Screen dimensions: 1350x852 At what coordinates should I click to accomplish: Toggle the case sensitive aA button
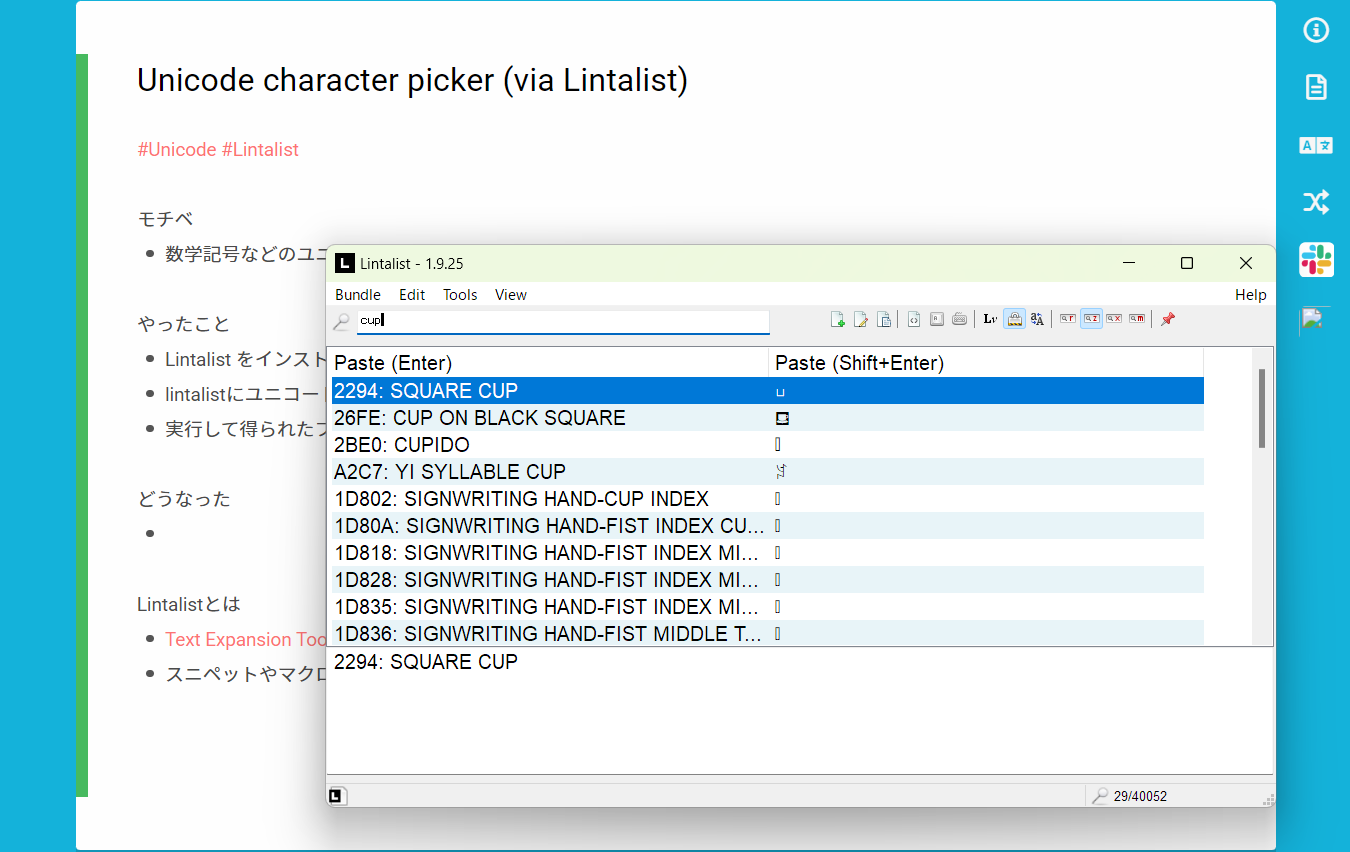1037,319
